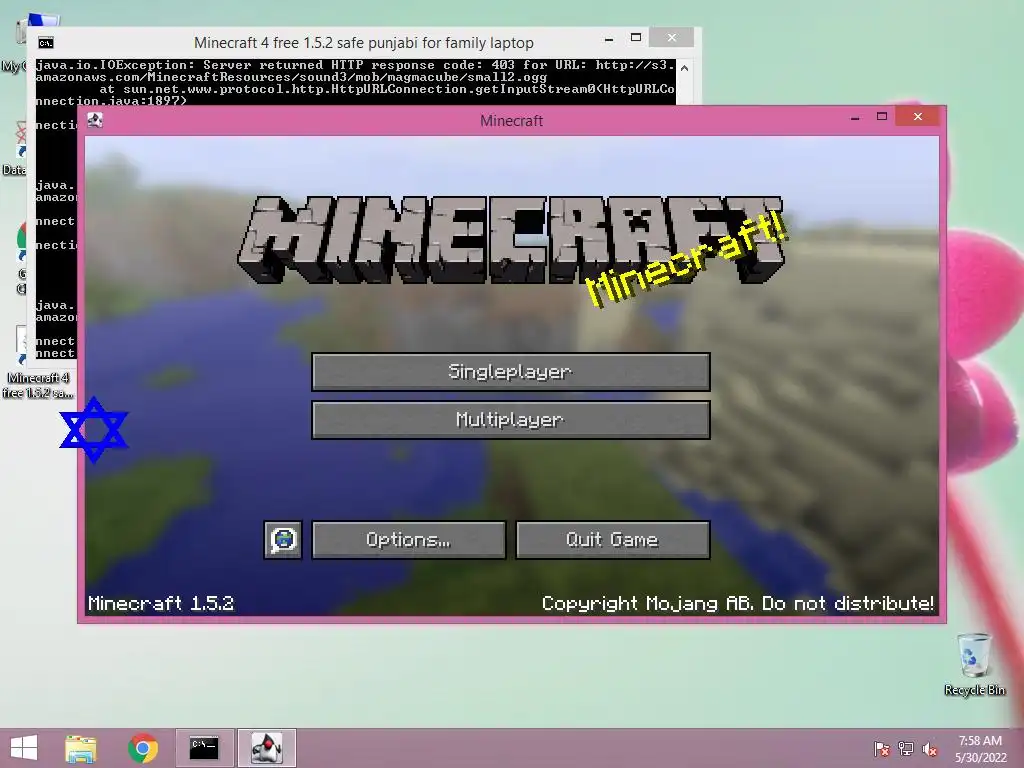1024x768 pixels.
Task: Start a Singleplayer game
Action: [511, 372]
